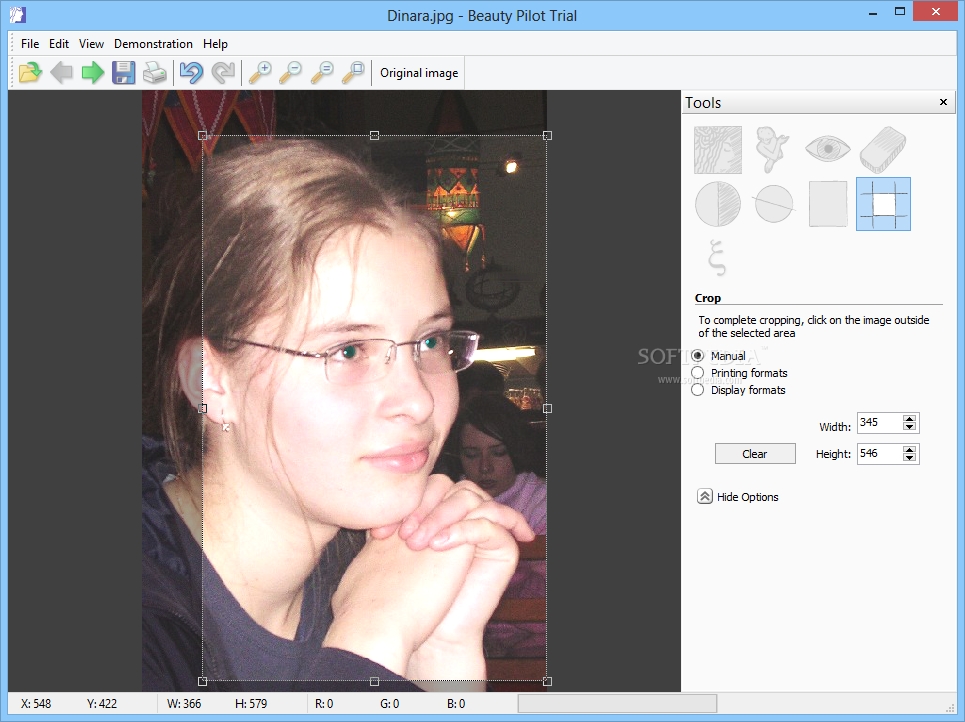The width and height of the screenshot is (965, 722).
Task: Click the top-center crop selection handle
Action: point(374,135)
